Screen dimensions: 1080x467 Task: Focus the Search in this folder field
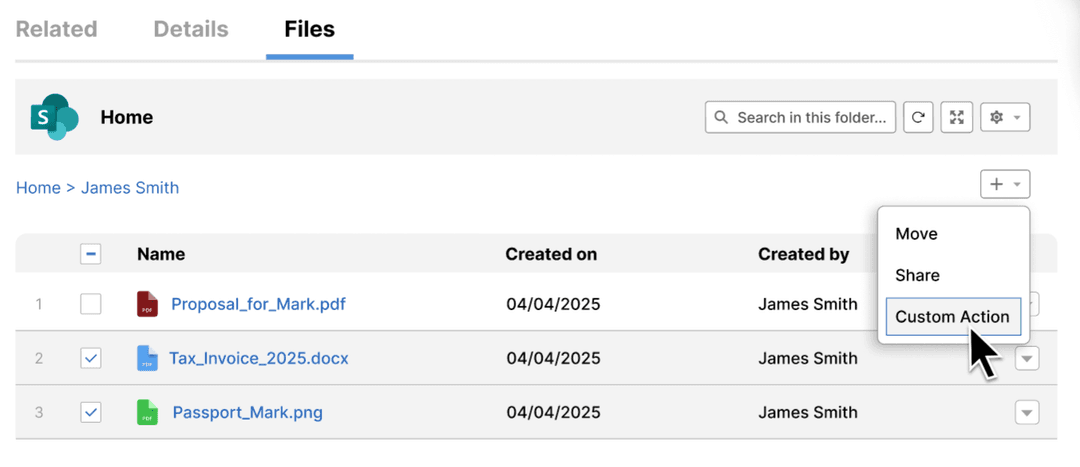[x=800, y=117]
